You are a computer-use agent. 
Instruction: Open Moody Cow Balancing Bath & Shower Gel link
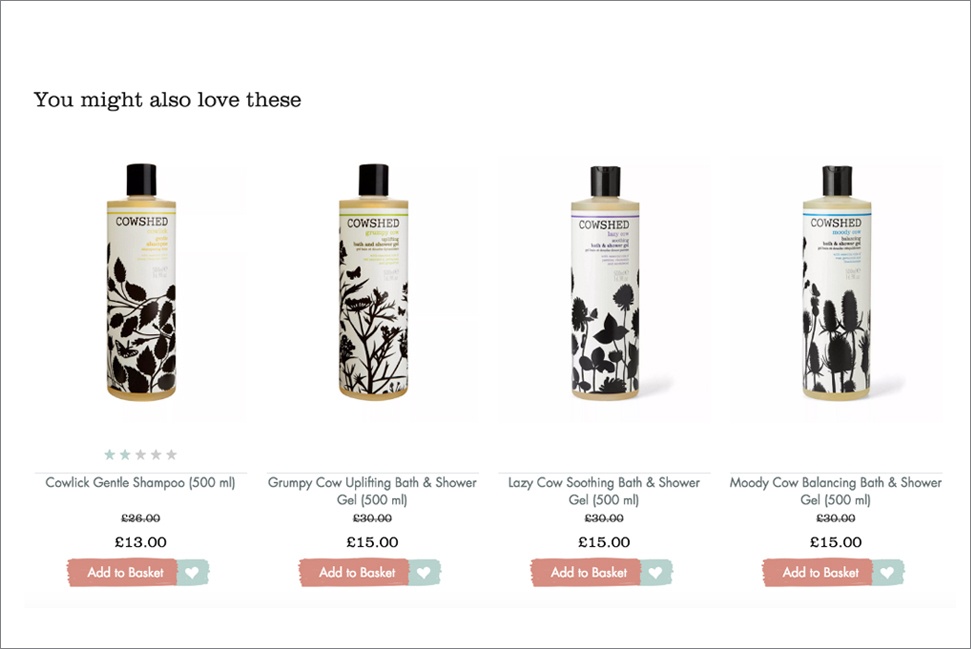[x=835, y=491]
